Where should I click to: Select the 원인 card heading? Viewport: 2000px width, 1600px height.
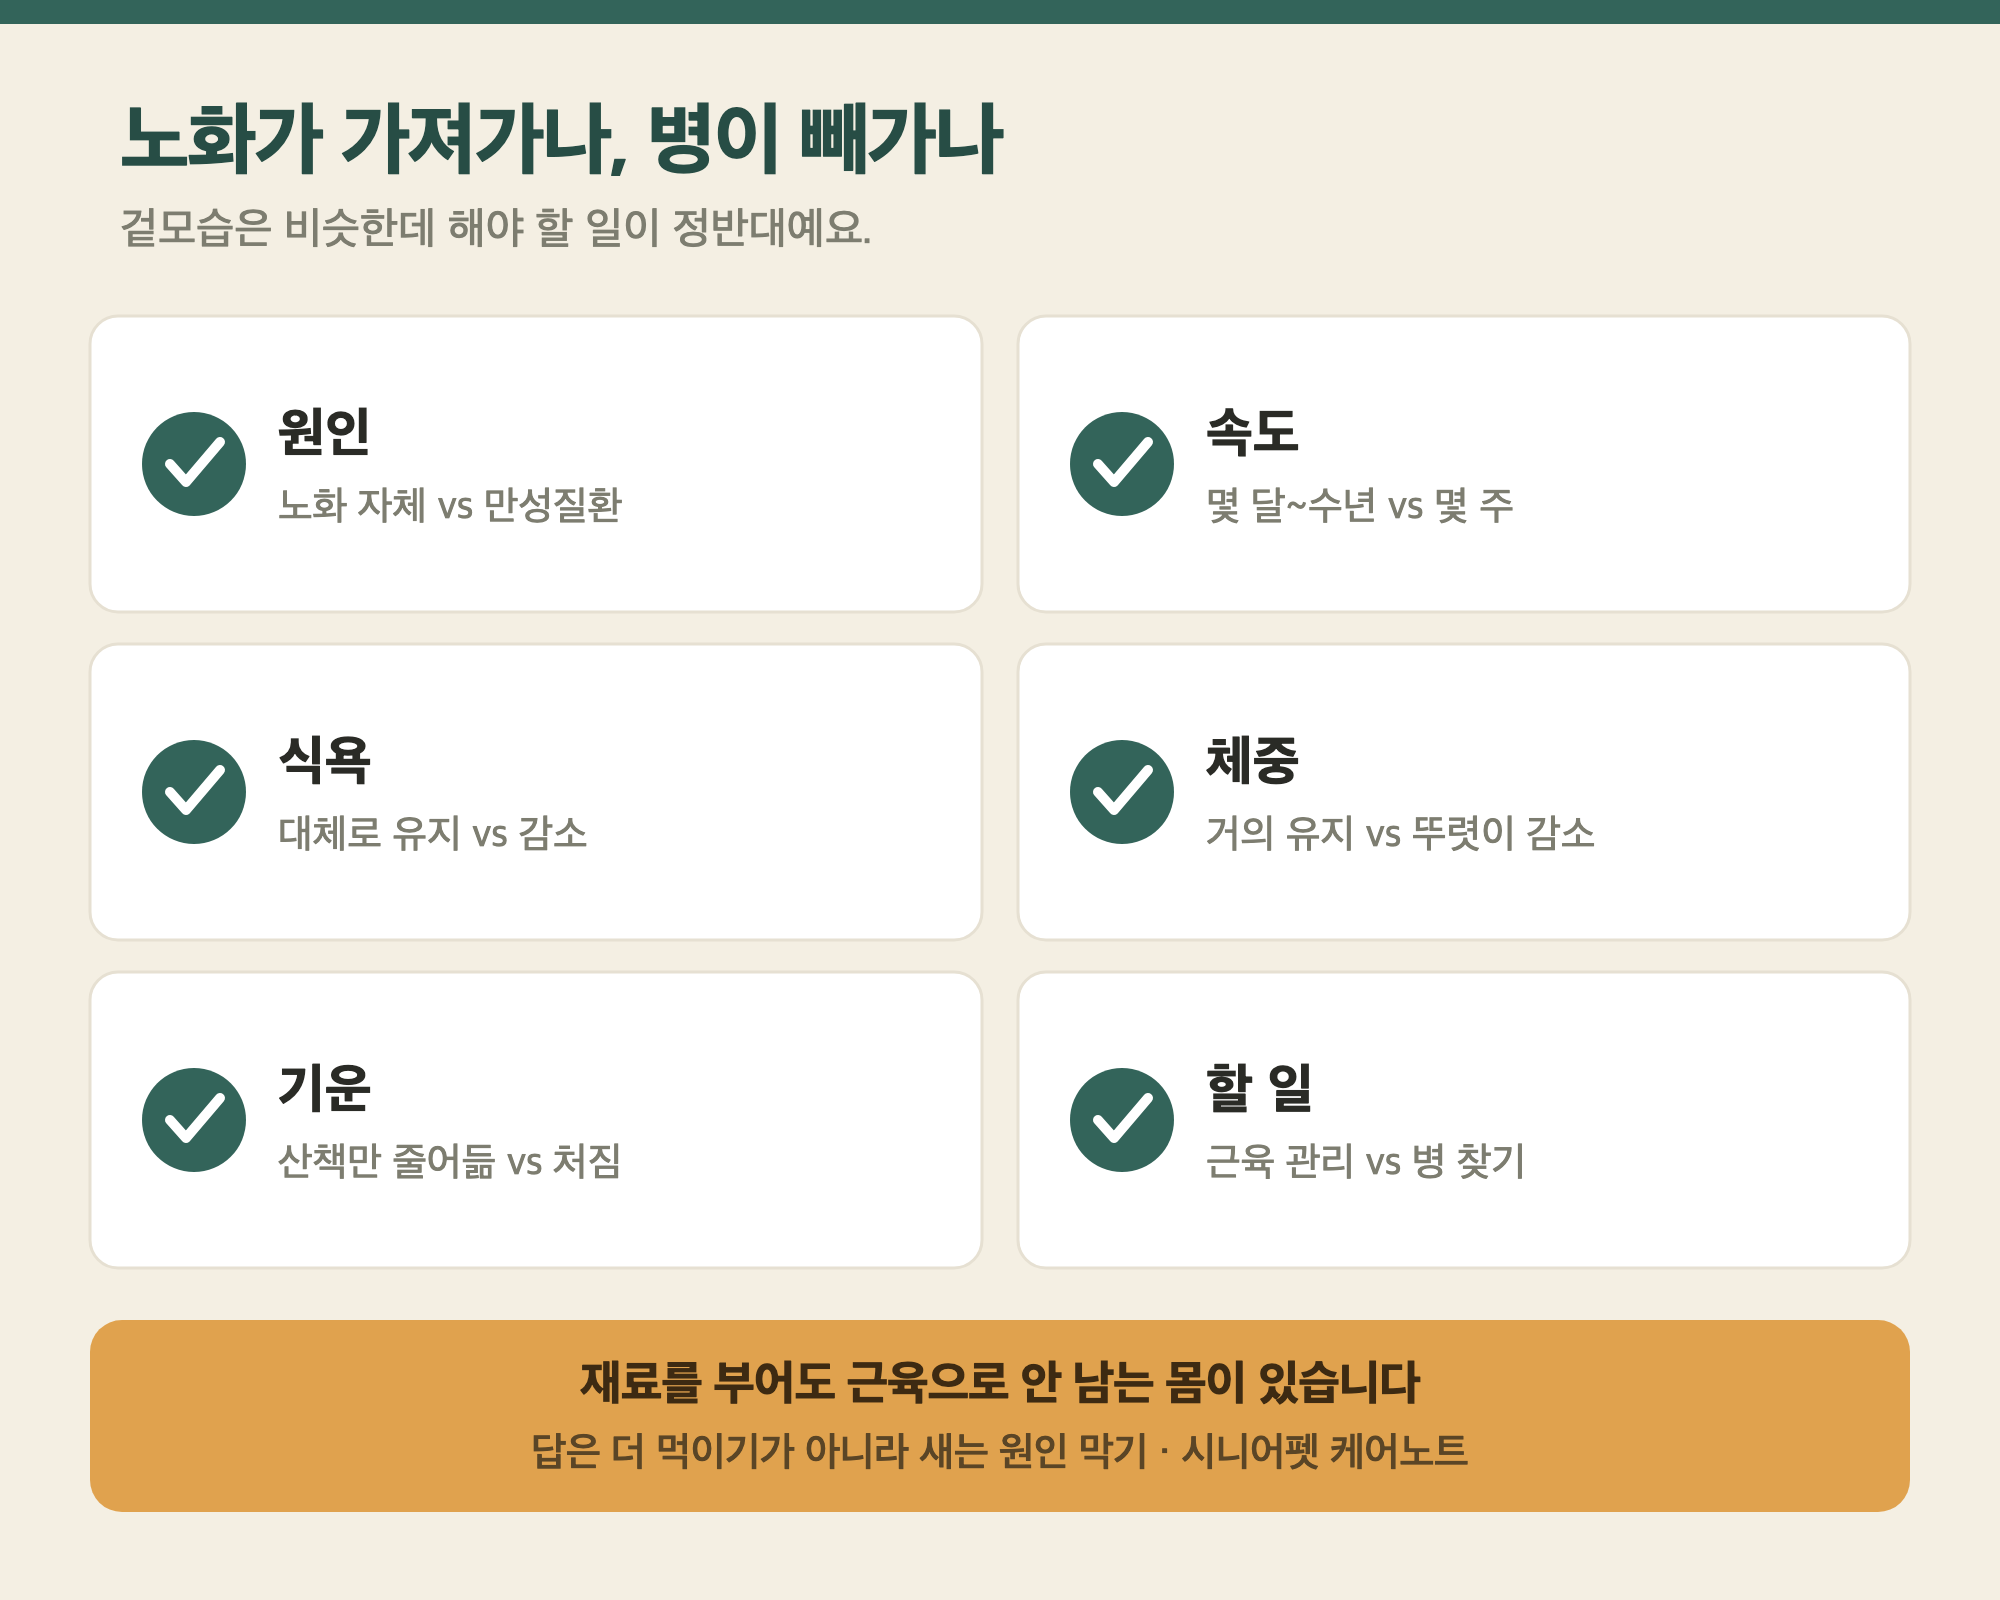coord(324,432)
